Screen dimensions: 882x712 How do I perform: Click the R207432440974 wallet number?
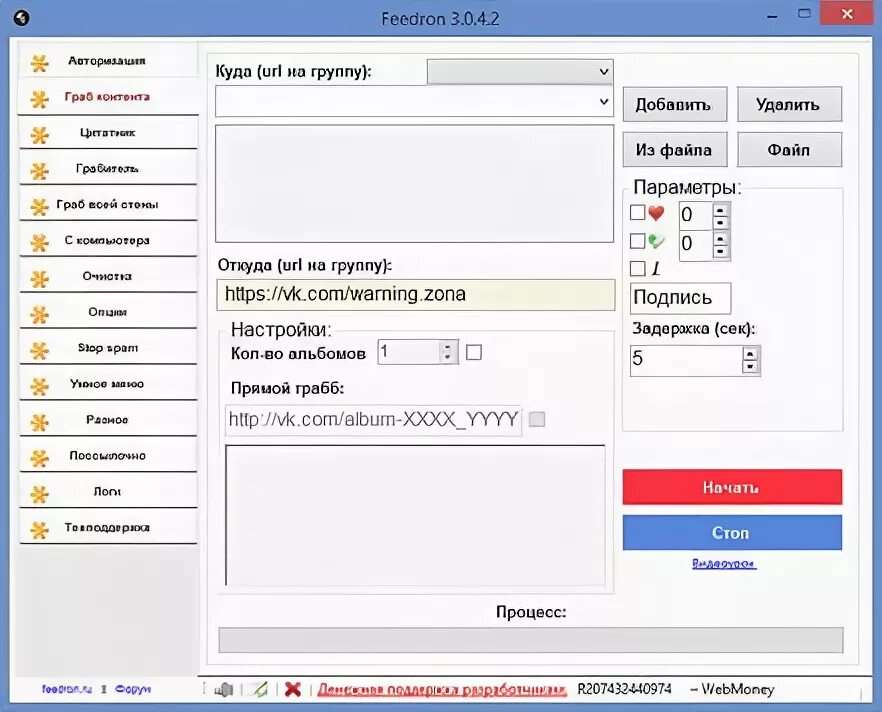coord(624,689)
